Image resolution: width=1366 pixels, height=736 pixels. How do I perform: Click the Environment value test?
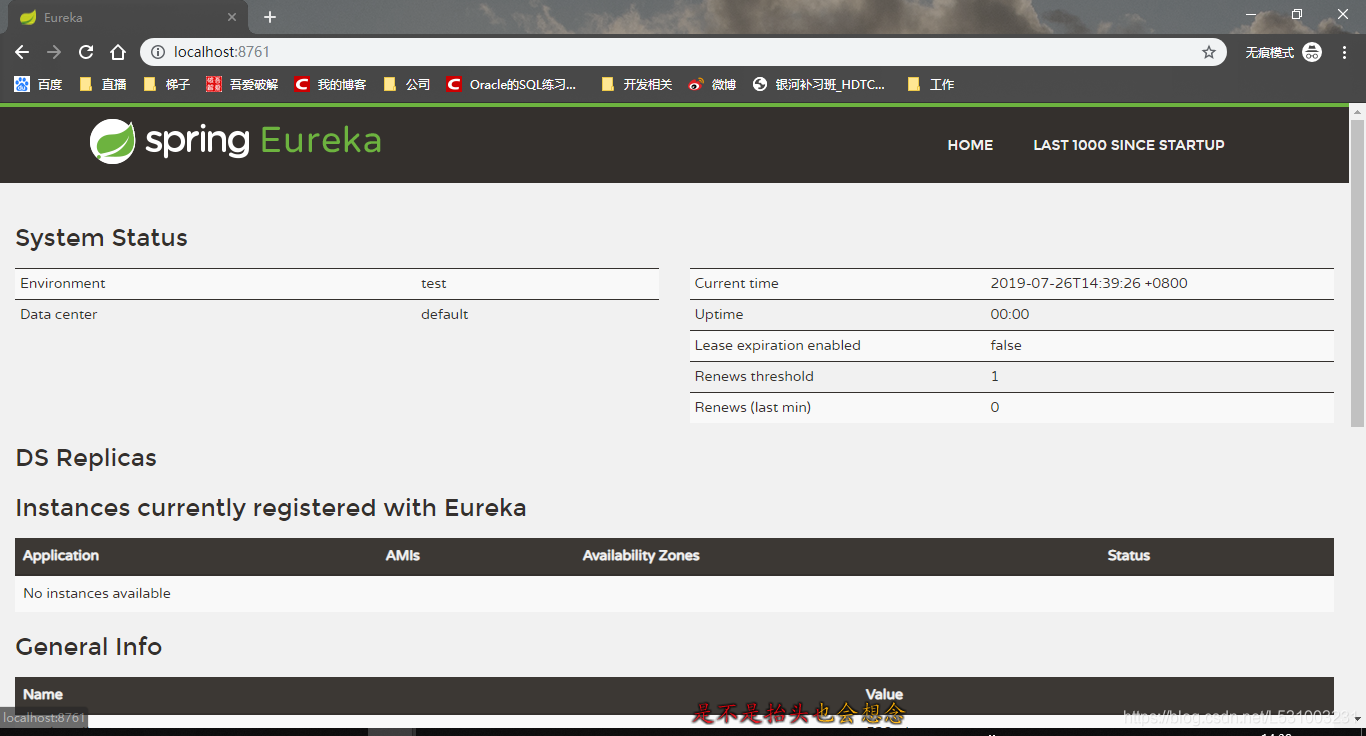pyautogui.click(x=433, y=284)
